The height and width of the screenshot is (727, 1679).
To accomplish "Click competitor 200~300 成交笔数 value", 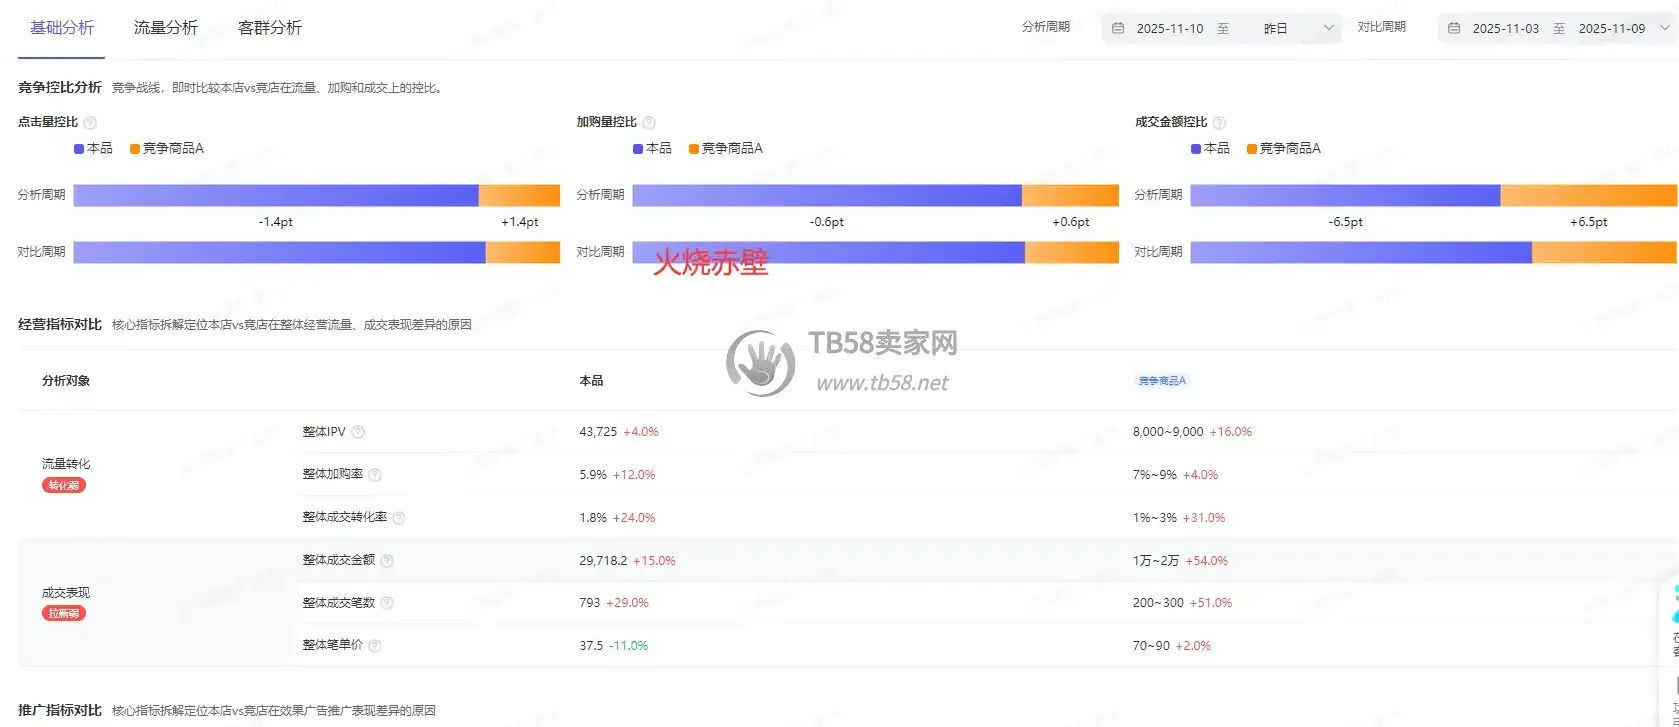I will coord(1158,603).
